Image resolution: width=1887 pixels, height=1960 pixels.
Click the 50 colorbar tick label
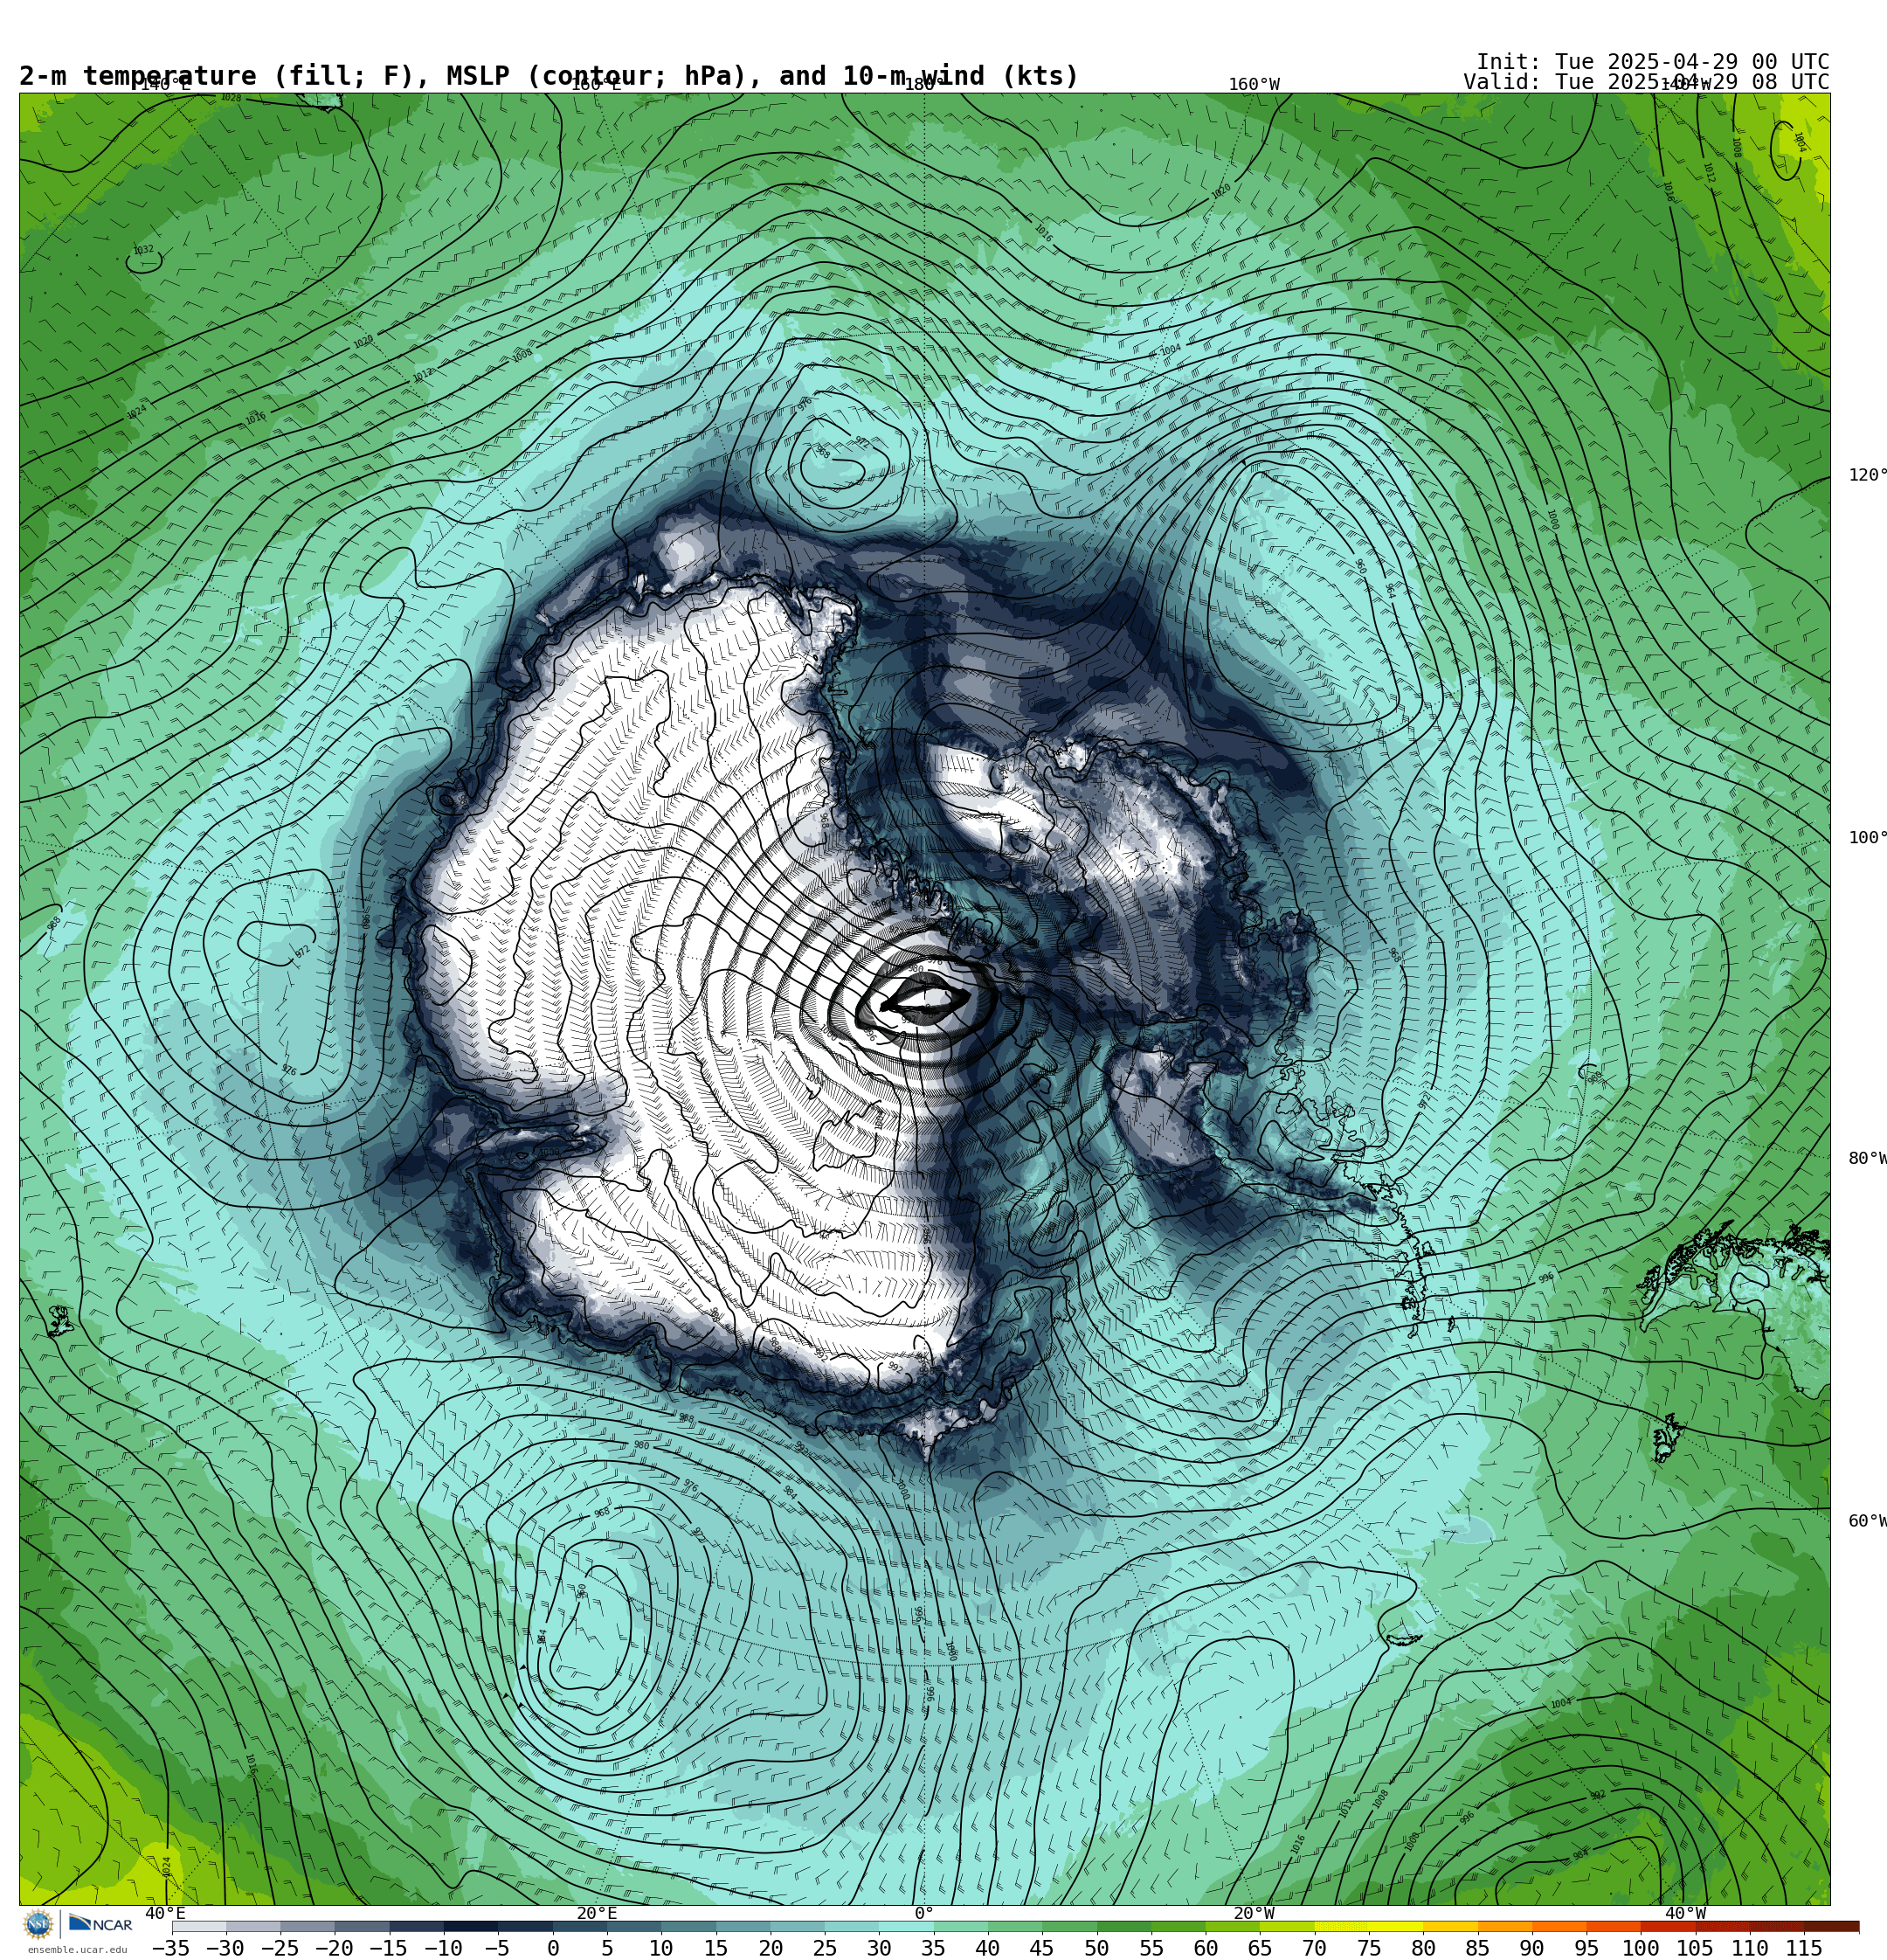[x=1097, y=1948]
